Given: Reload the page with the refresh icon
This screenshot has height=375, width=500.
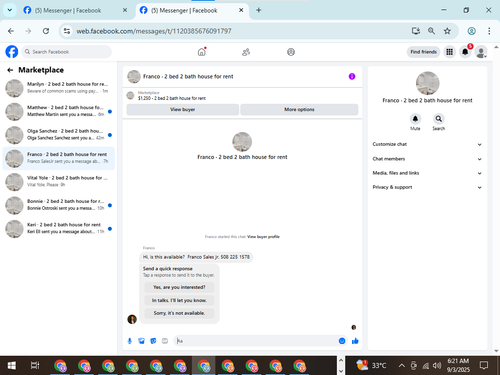Looking at the screenshot, I should [x=46, y=31].
